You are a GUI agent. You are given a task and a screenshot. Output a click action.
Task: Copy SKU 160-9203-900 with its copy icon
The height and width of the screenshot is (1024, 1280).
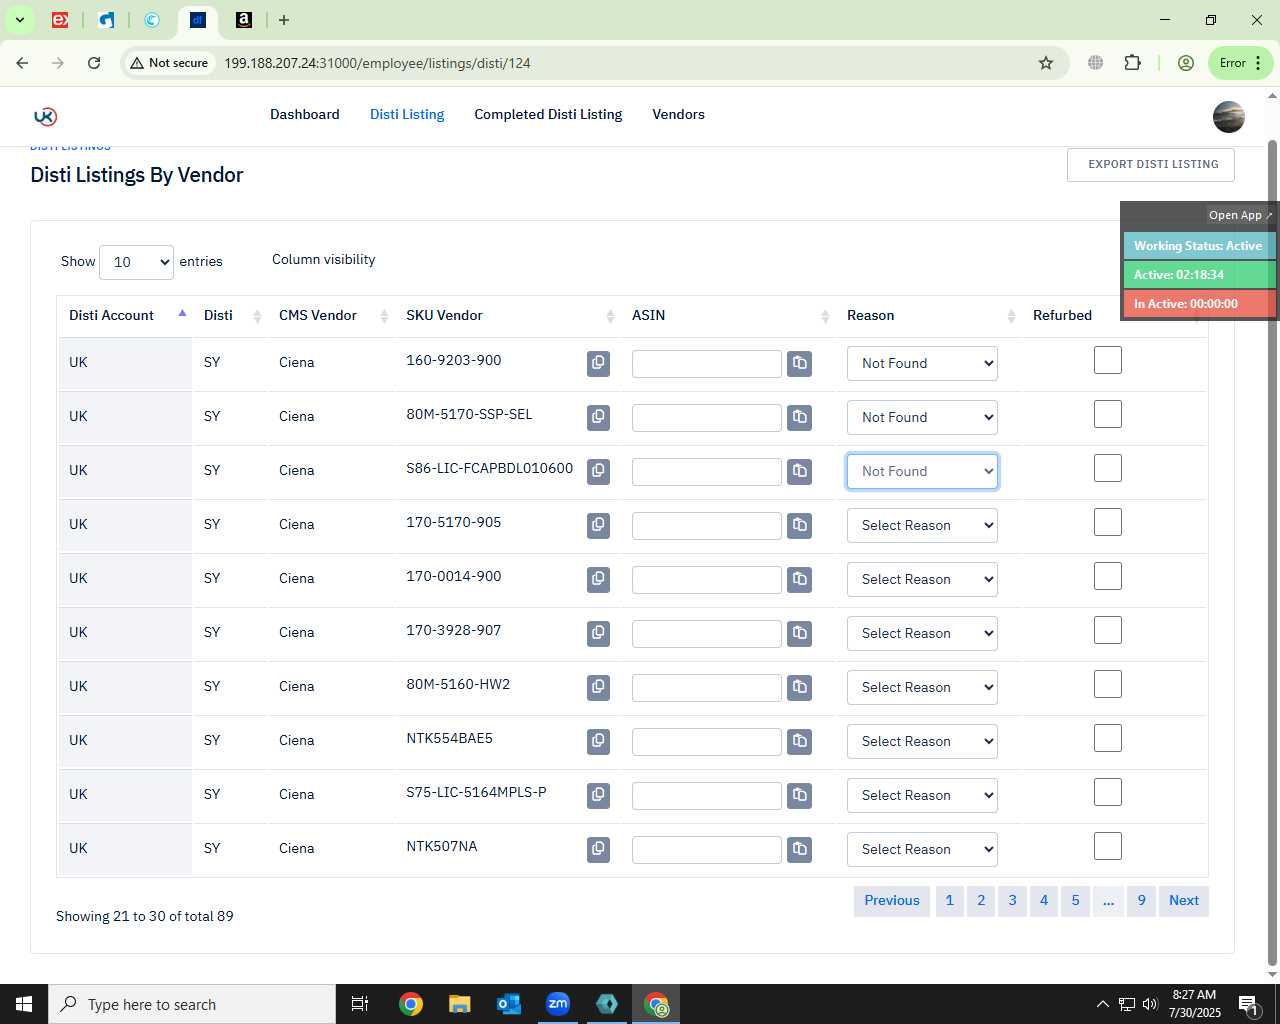pos(598,363)
